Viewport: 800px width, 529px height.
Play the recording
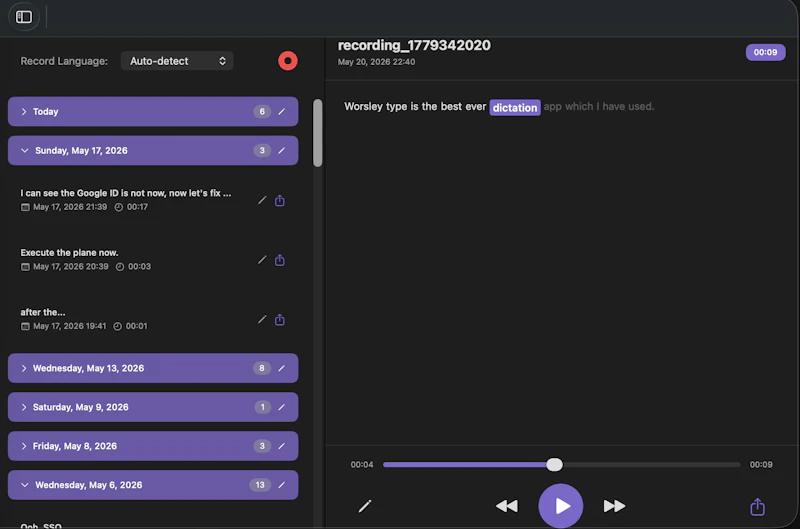tap(561, 506)
